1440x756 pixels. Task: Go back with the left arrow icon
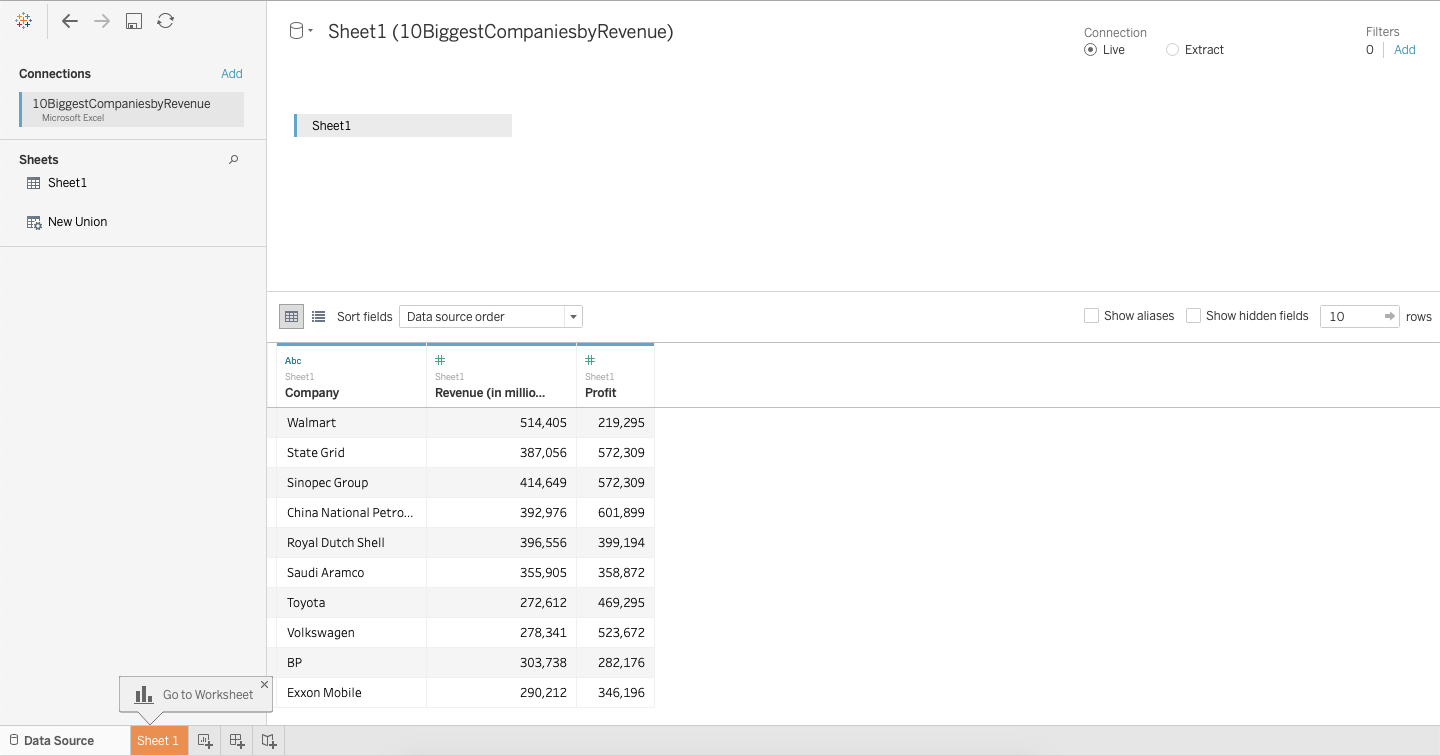pyautogui.click(x=69, y=20)
